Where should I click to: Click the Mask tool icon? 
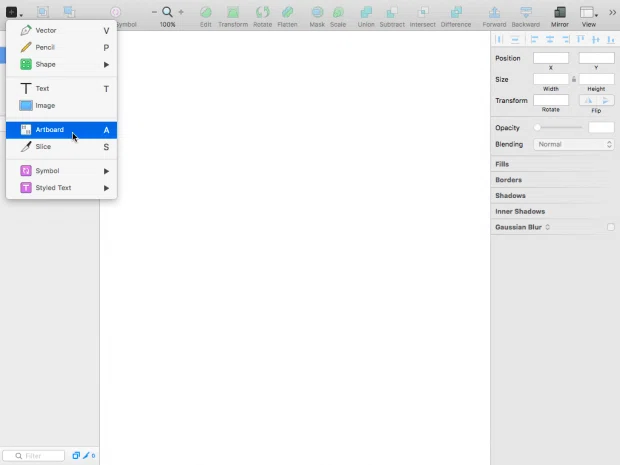(x=317, y=12)
